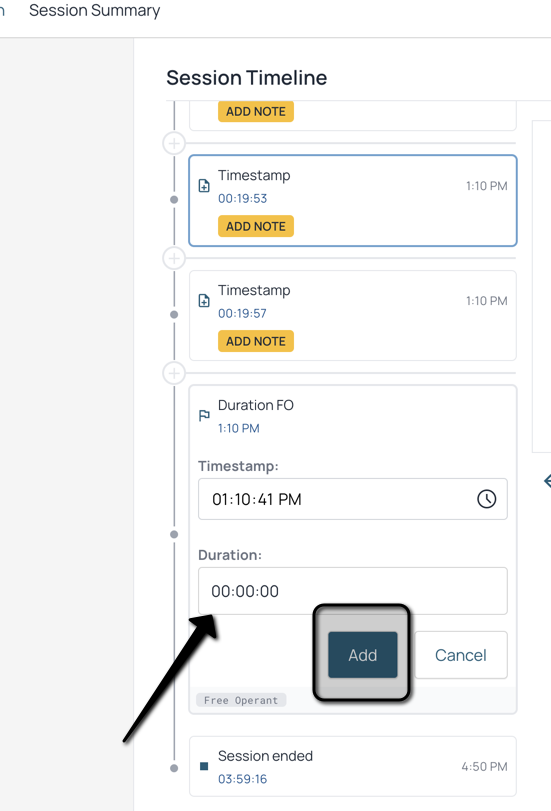Click the square stop icon by Session ended
The image size is (551, 811).
point(204,766)
